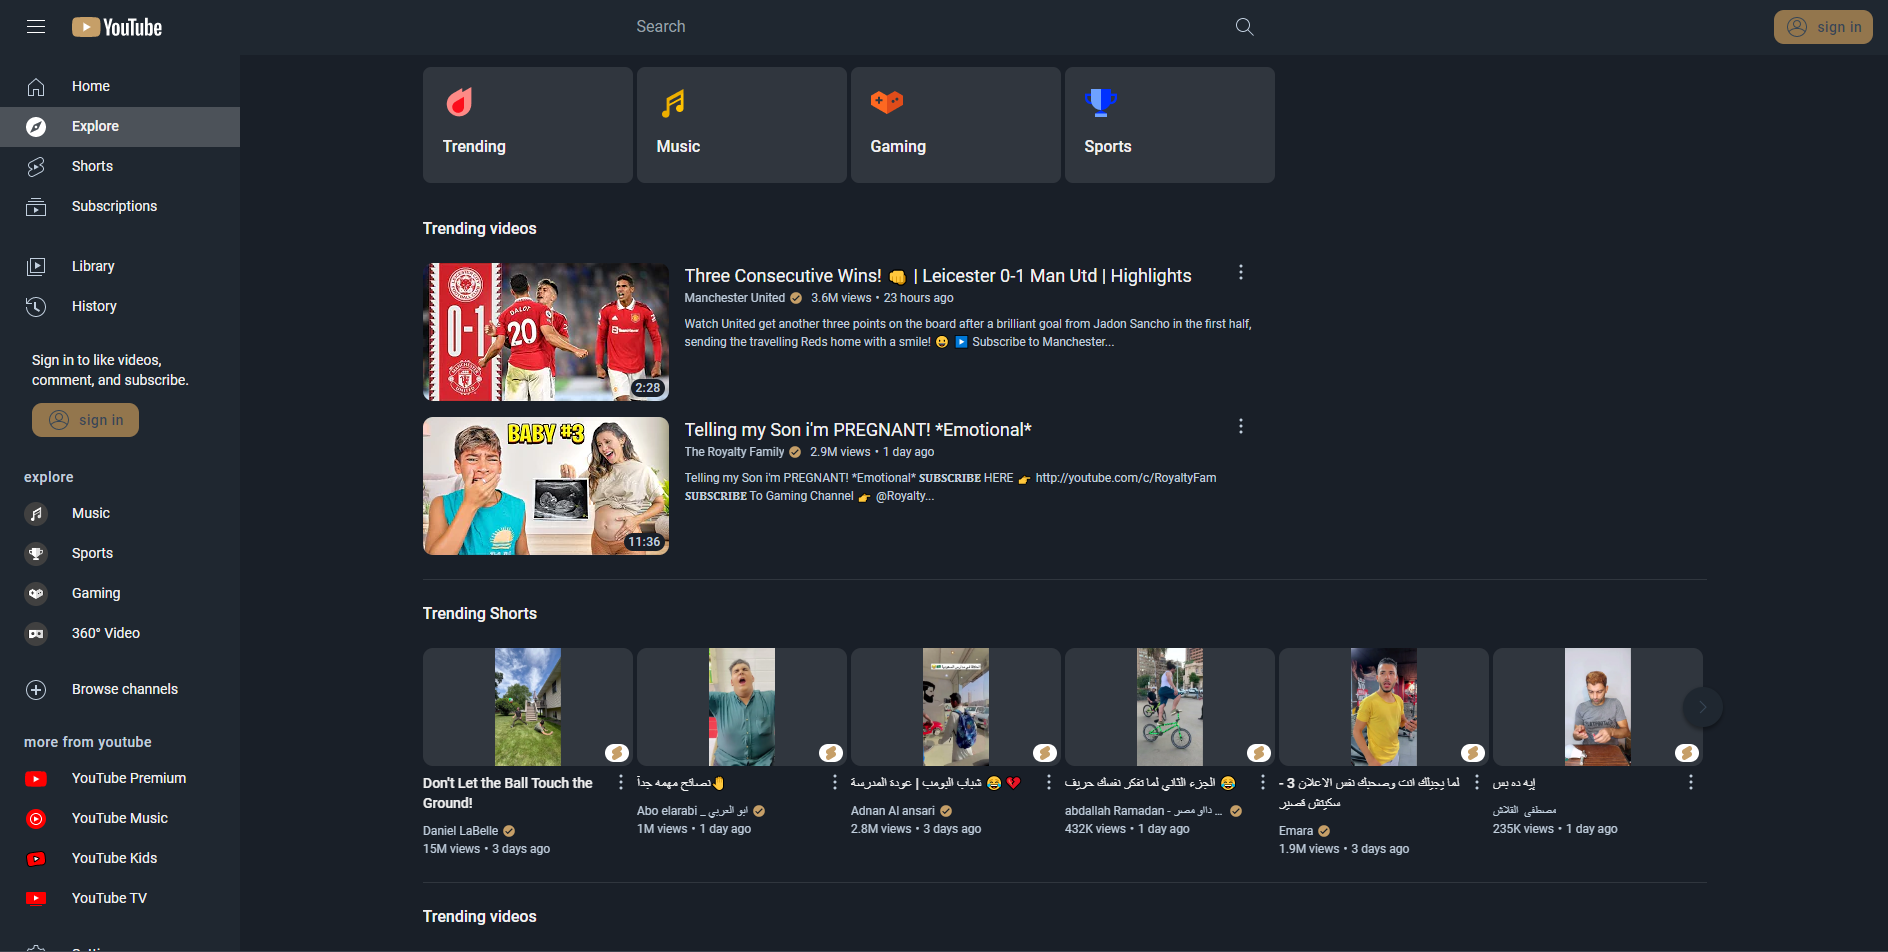This screenshot has width=1888, height=952.
Task: Click the 360° Video icon
Action: 36,634
